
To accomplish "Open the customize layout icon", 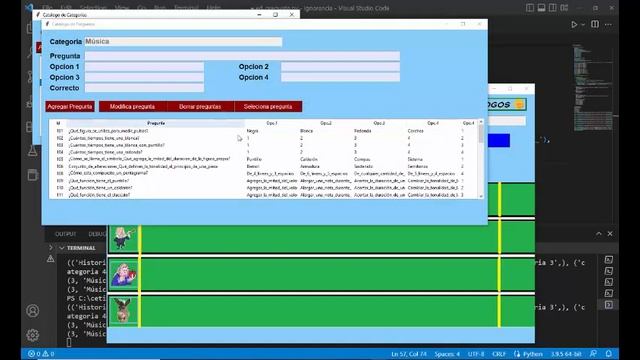I will (x=564, y=8).
